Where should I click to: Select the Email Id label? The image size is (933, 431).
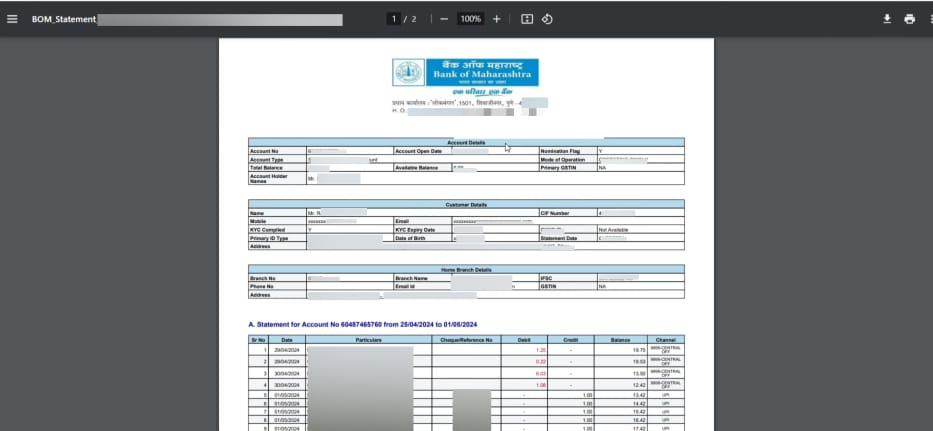pos(406,286)
